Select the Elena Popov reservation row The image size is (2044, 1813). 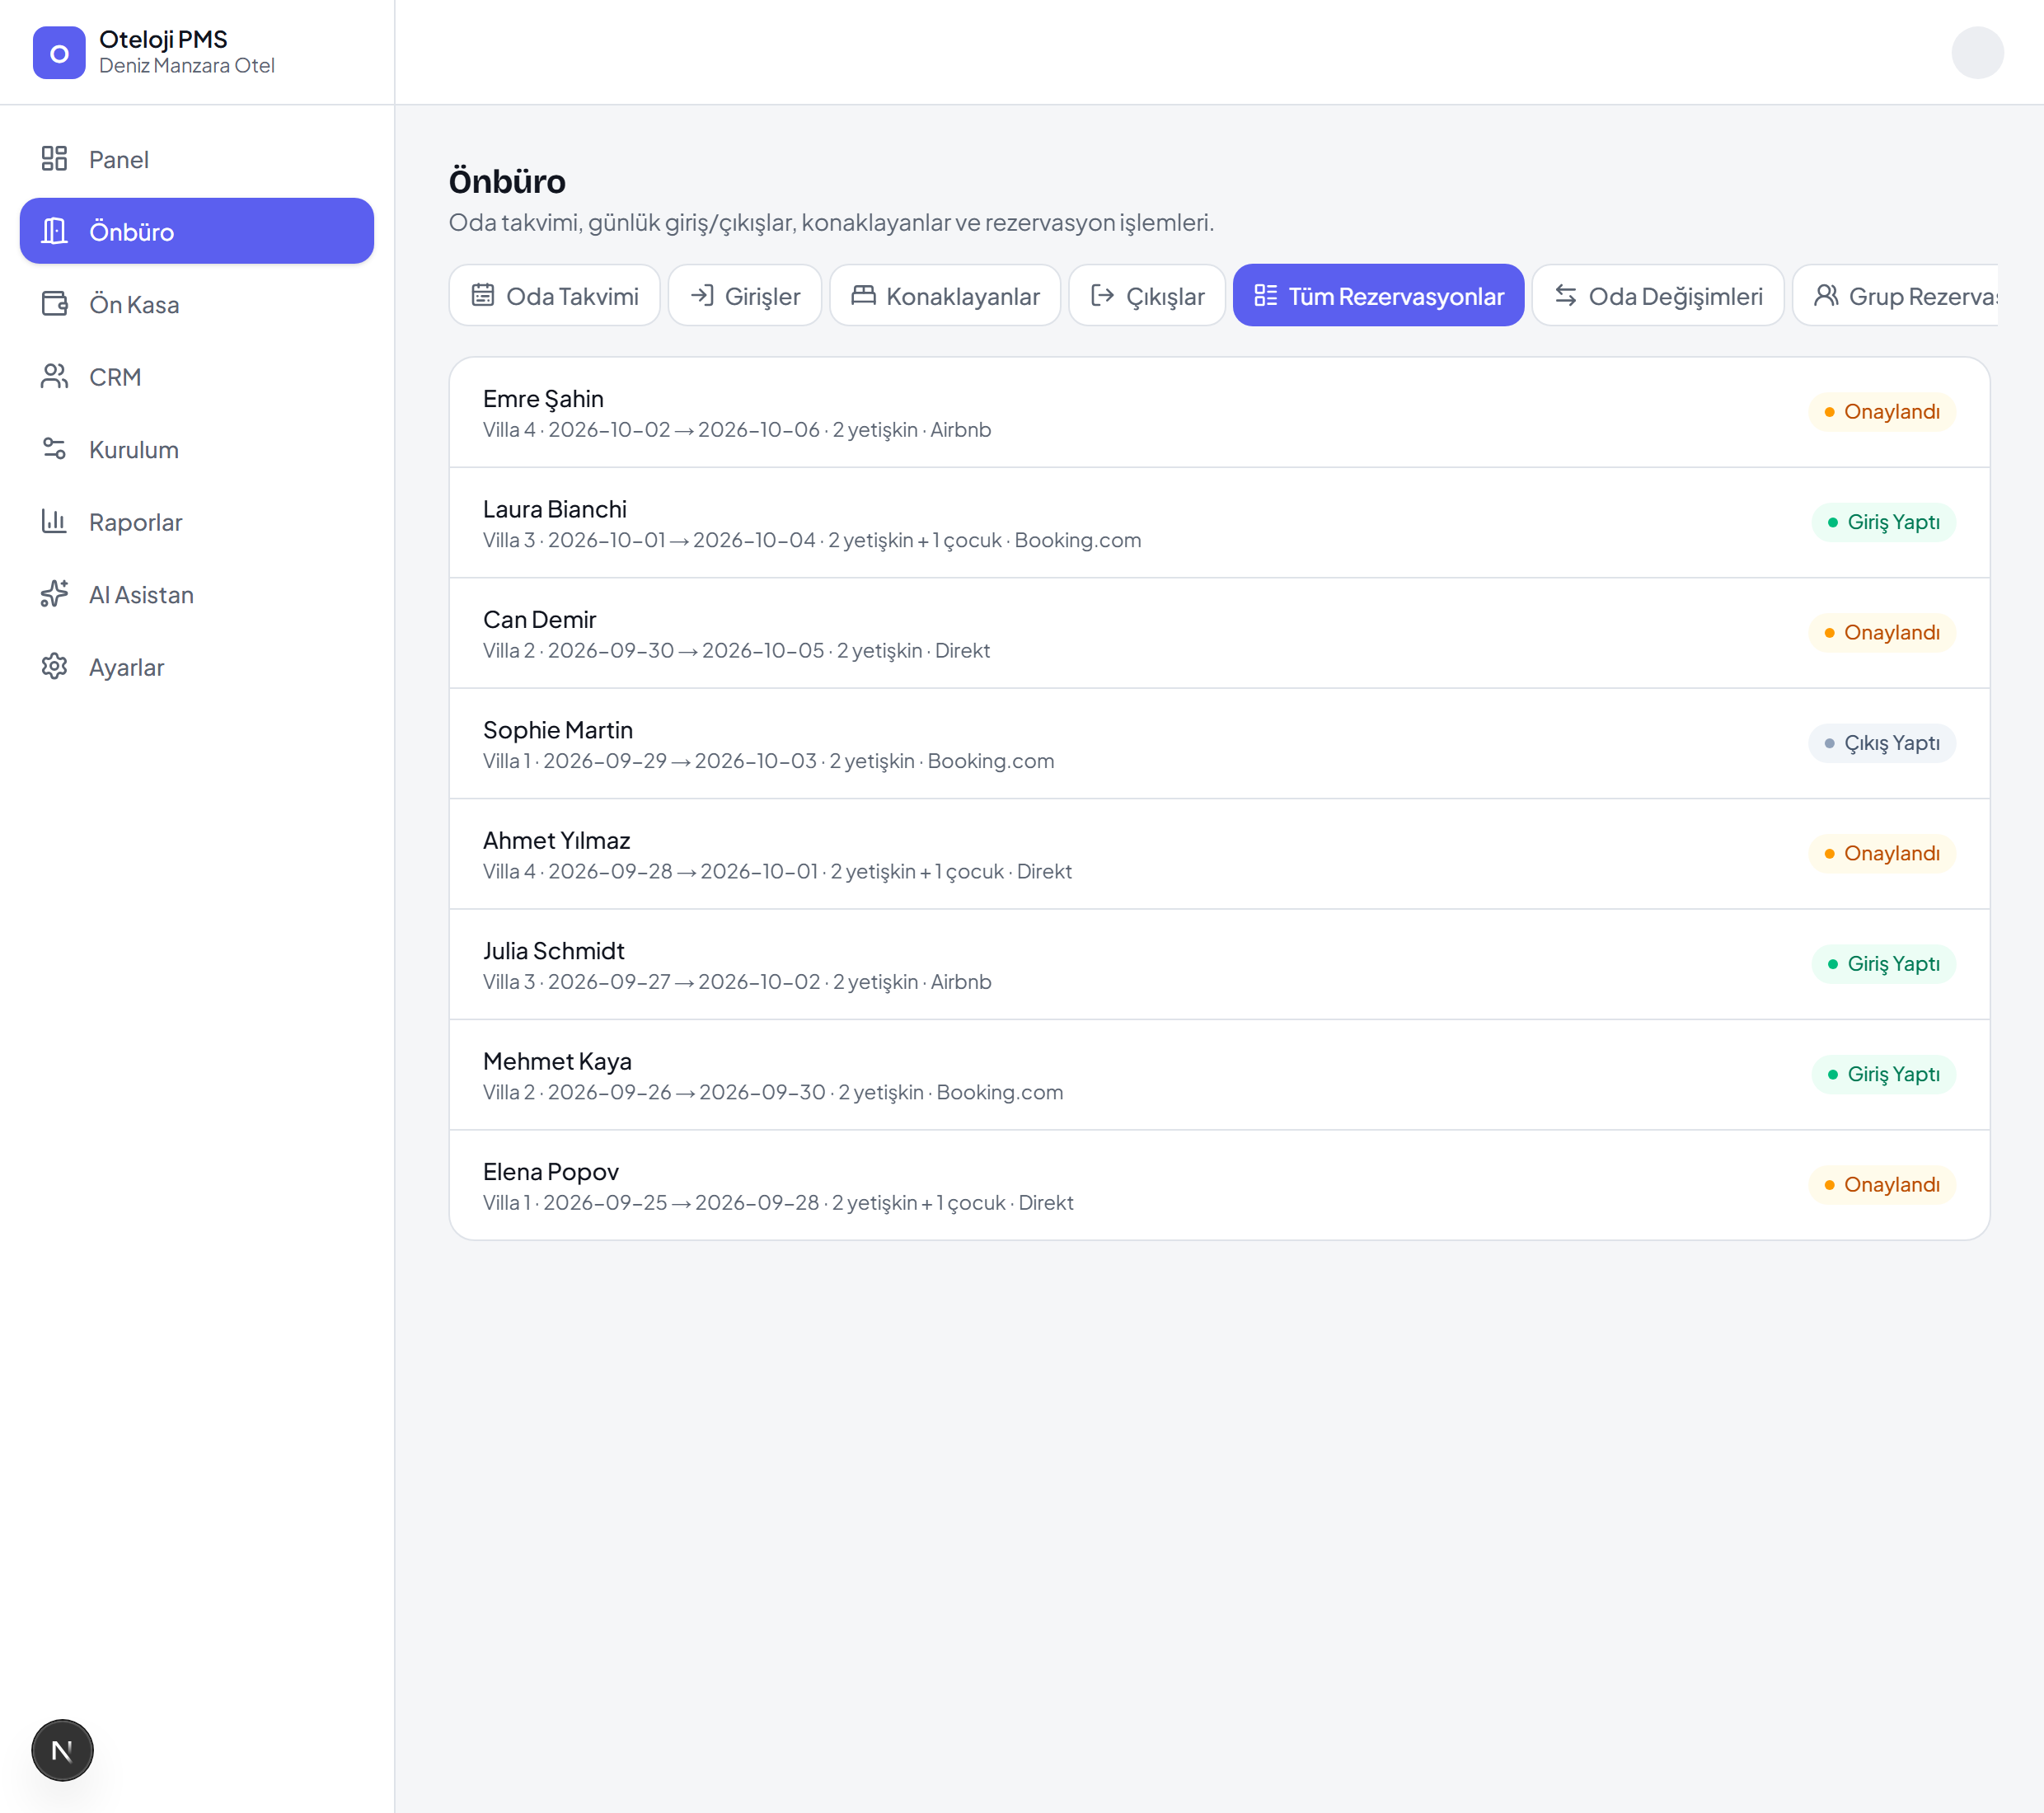[x=1219, y=1186]
